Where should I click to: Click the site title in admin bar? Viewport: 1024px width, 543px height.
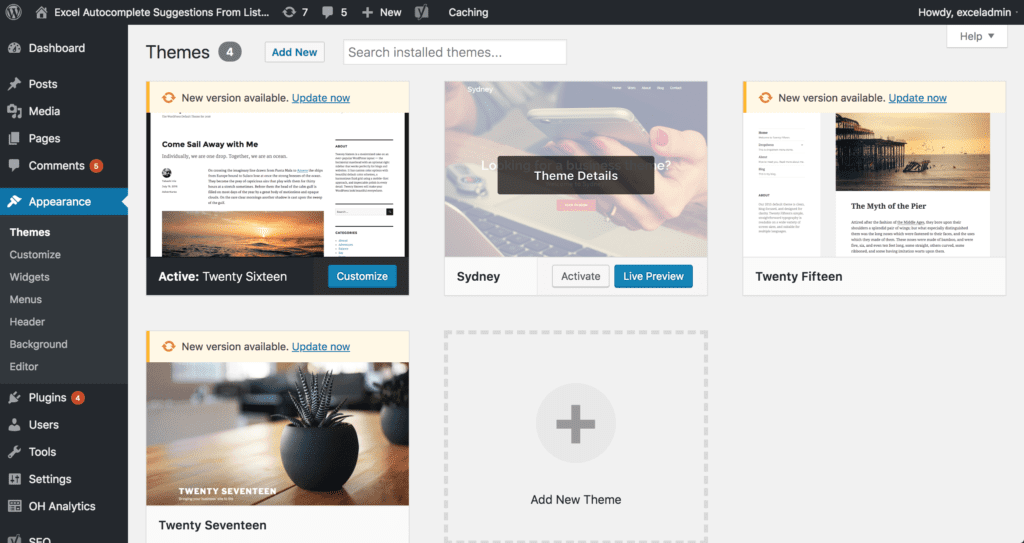[161, 12]
